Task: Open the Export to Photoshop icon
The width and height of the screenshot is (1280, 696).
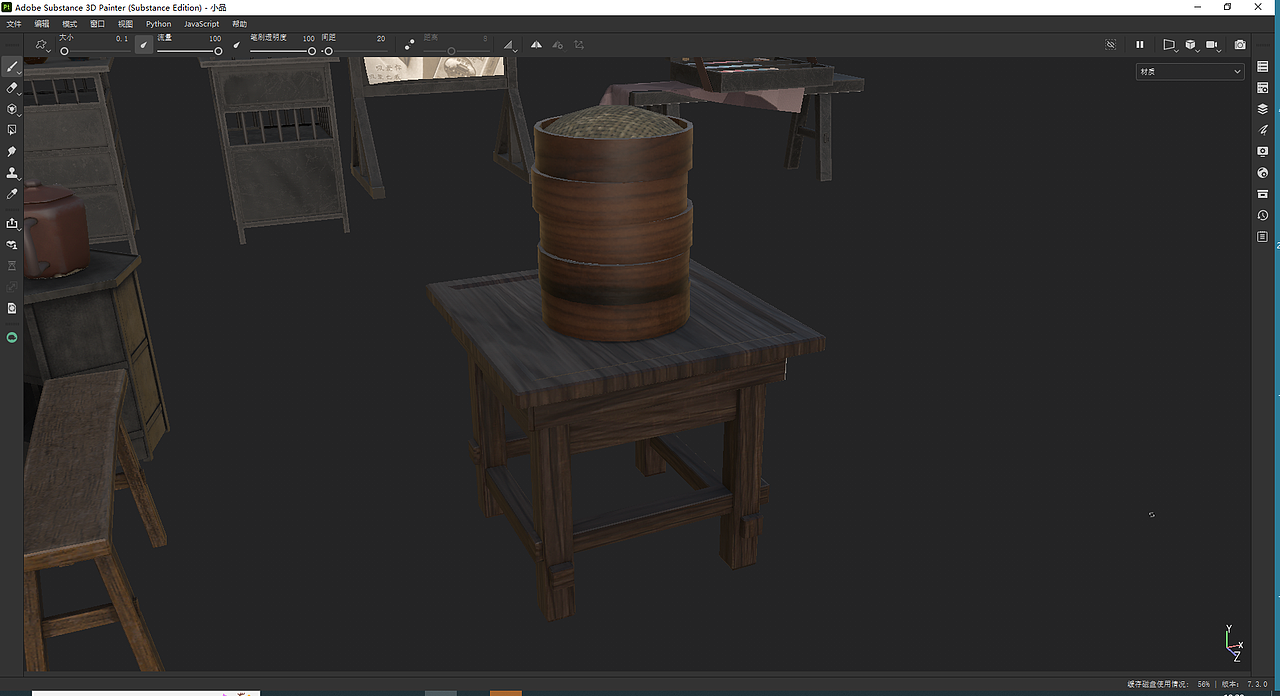Action: click(x=12, y=223)
